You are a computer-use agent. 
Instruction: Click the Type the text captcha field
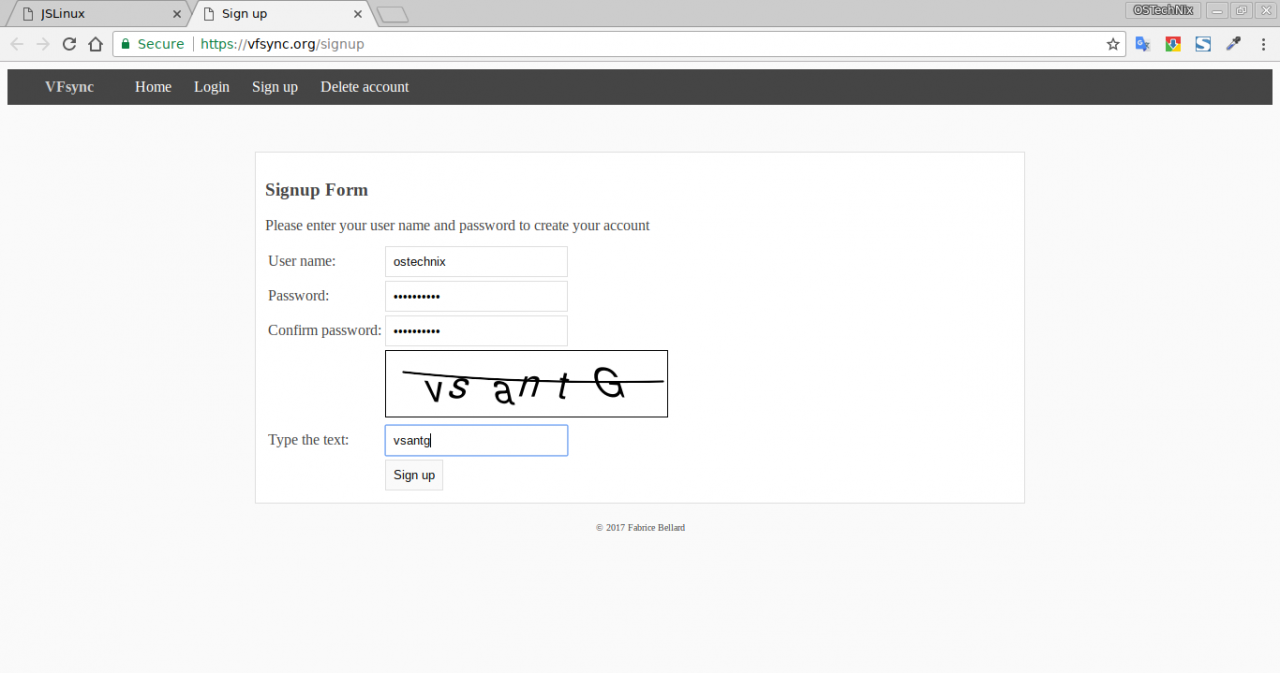(476, 440)
